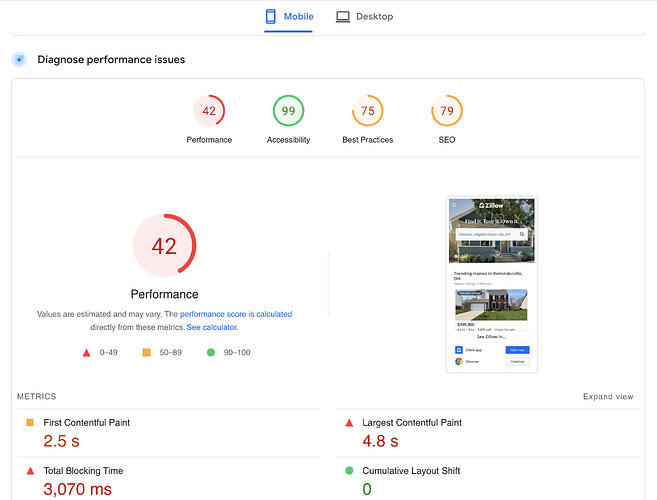The image size is (657, 500).
Task: Click the large Performance gauge showing 42
Action: point(164,246)
